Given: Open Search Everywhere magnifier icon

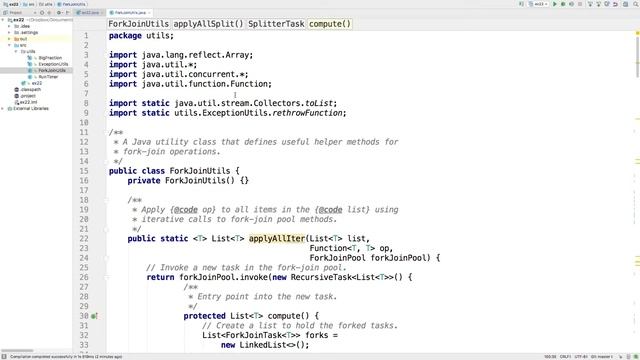Looking at the screenshot, I should (636, 4).
